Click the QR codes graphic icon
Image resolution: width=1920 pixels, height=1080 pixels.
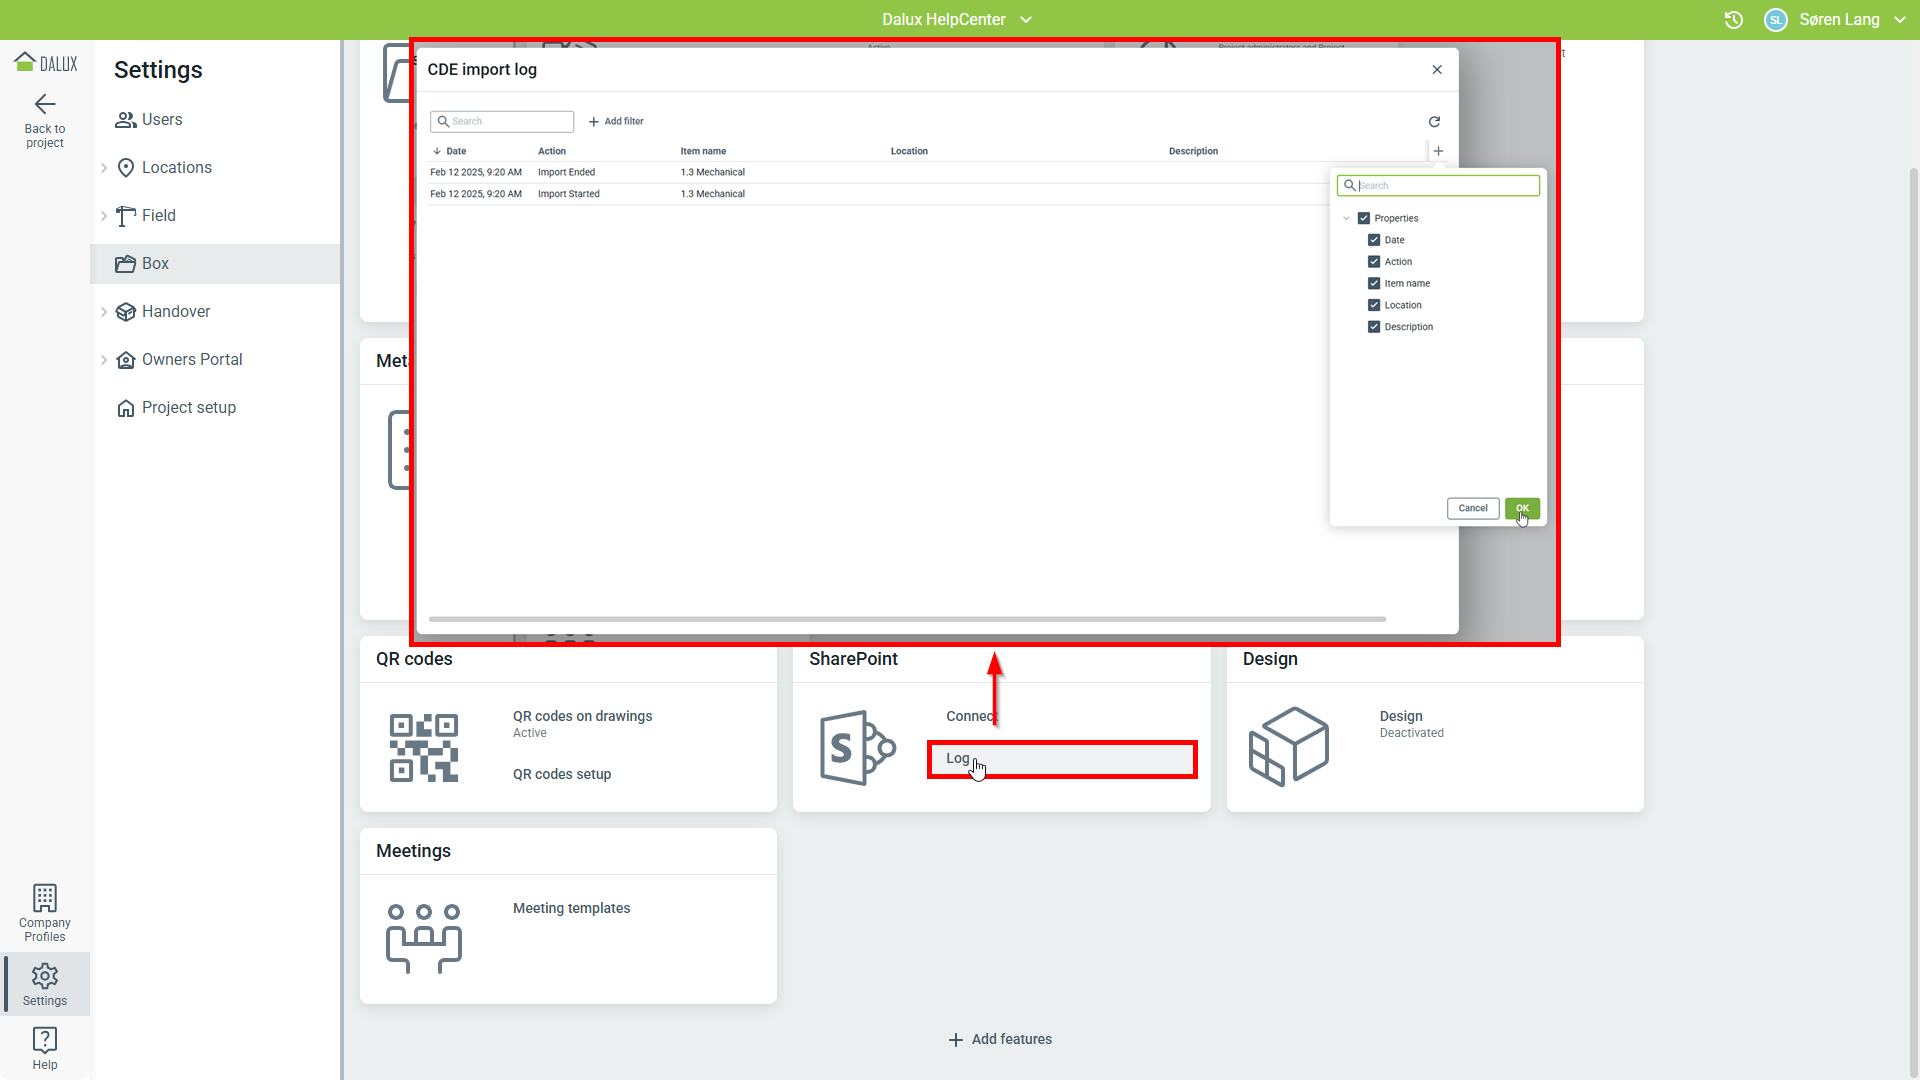point(424,747)
